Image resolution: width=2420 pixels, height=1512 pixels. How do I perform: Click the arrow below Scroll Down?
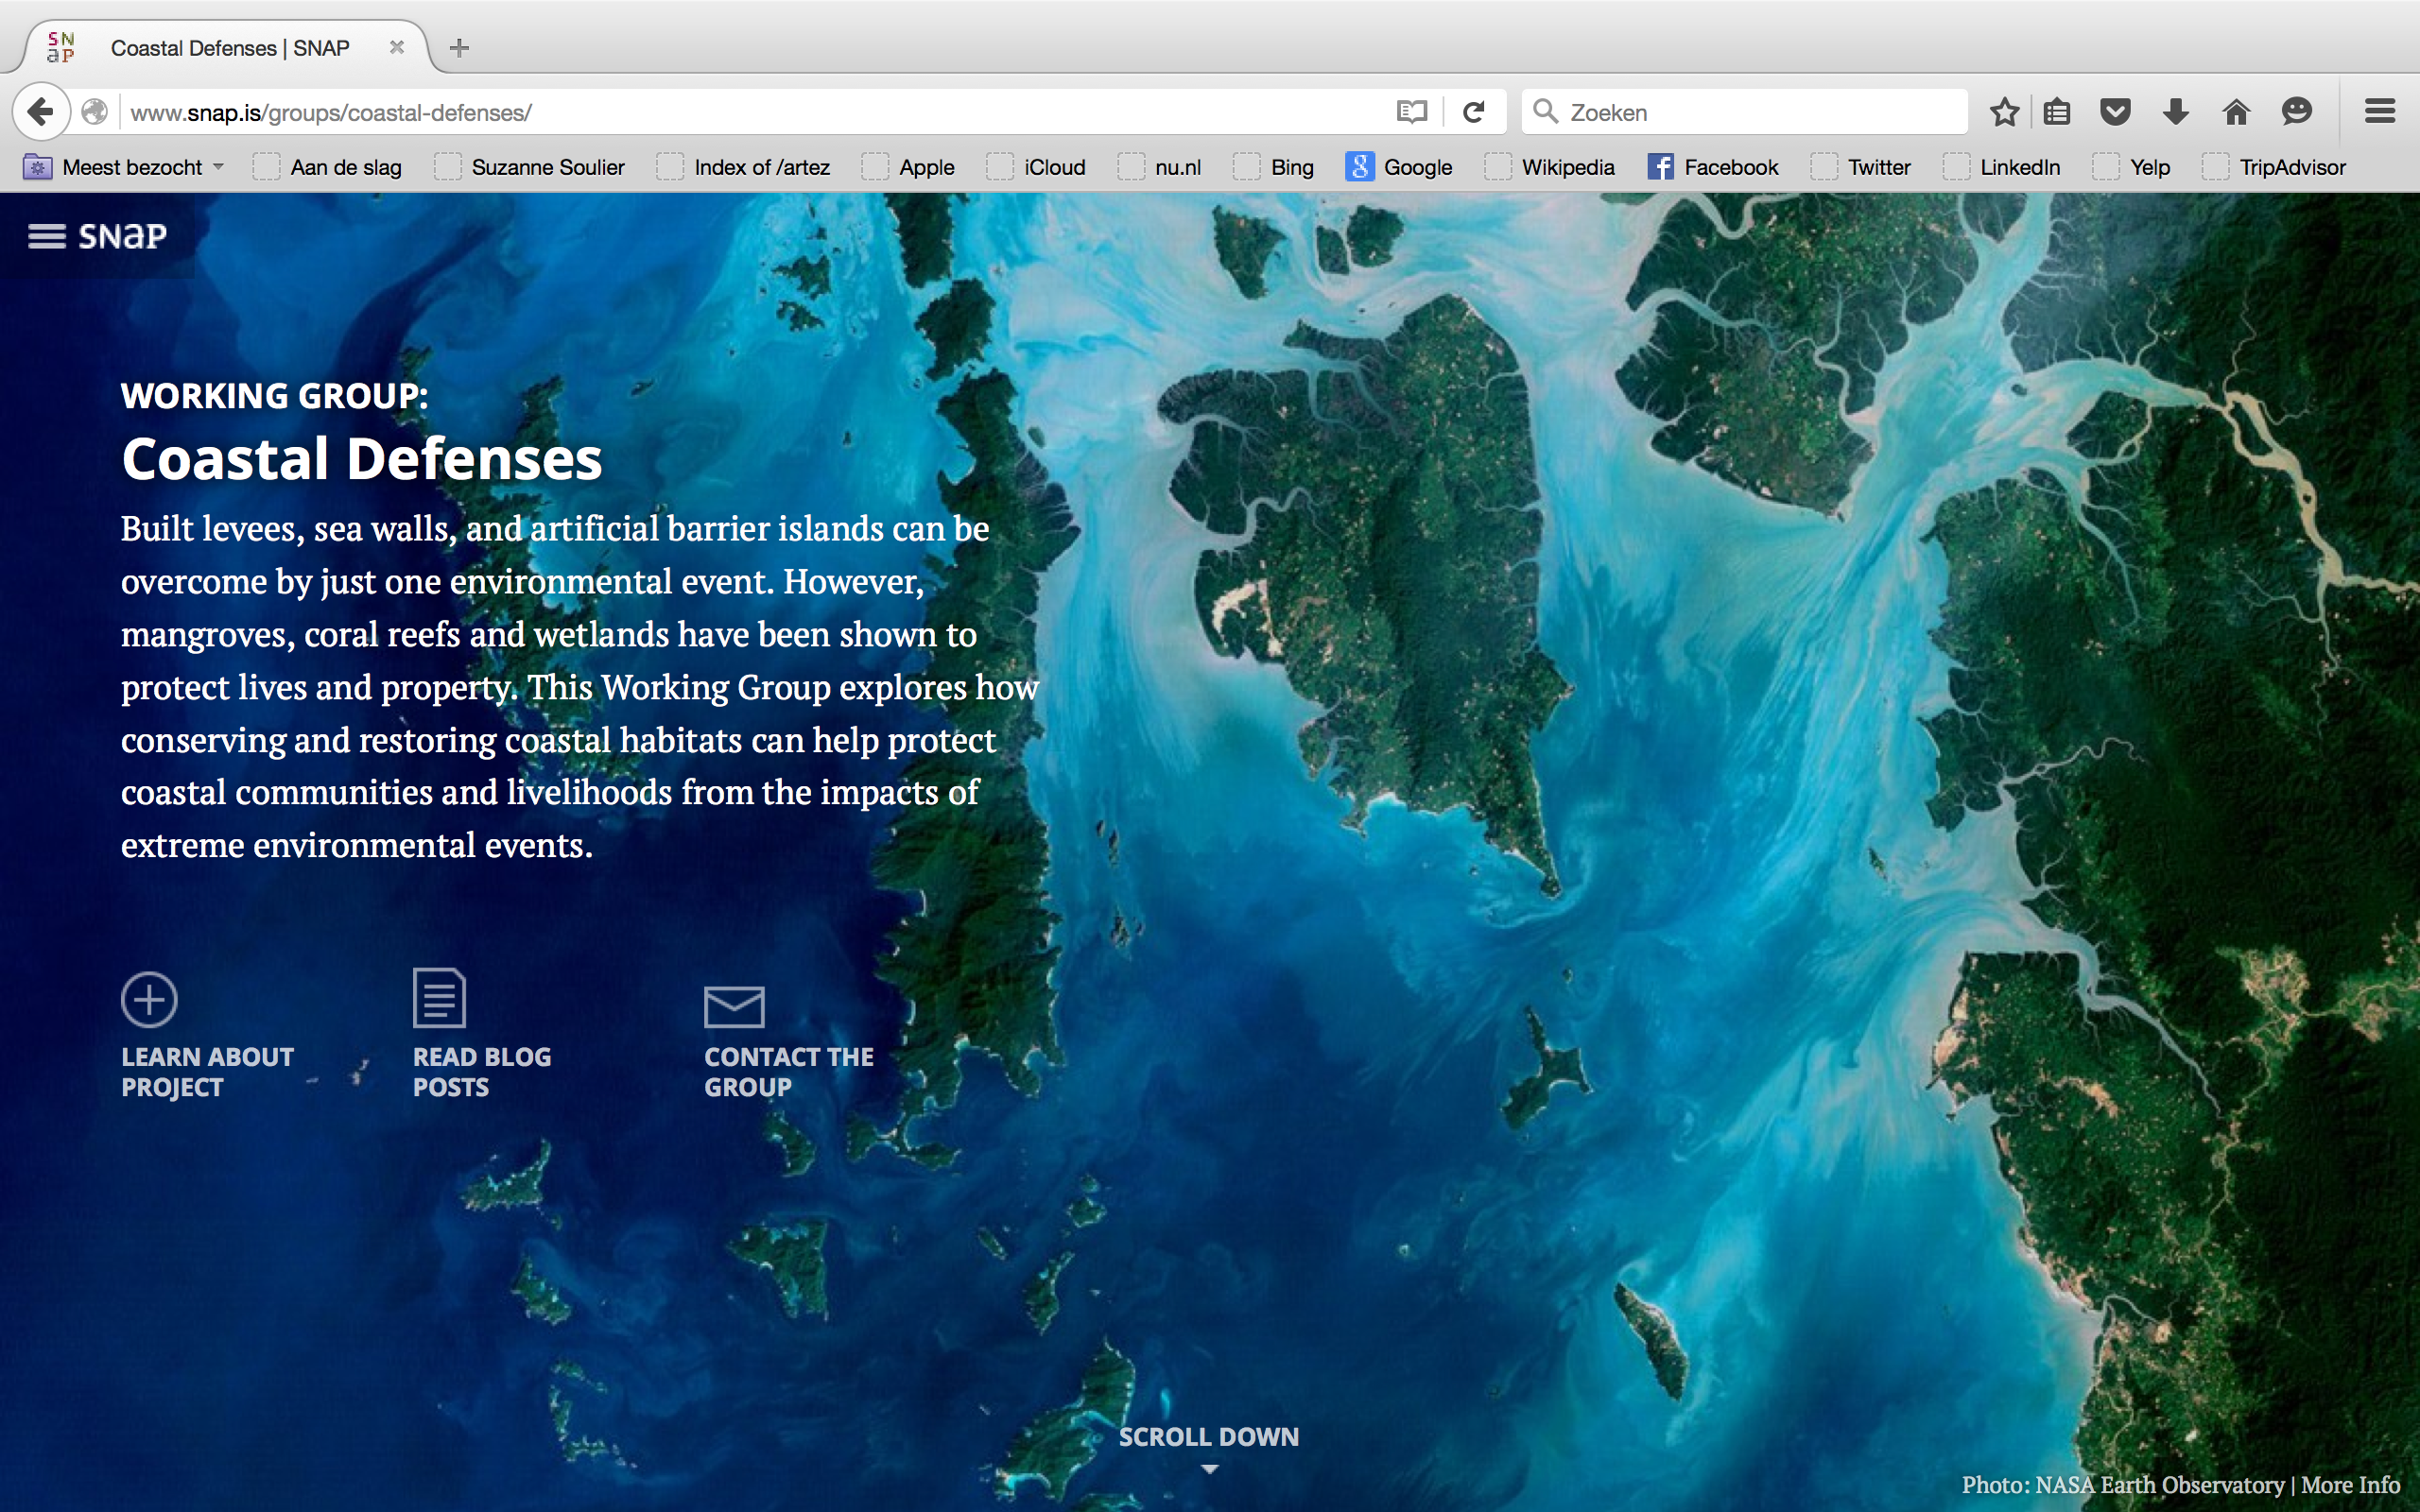(x=1209, y=1469)
